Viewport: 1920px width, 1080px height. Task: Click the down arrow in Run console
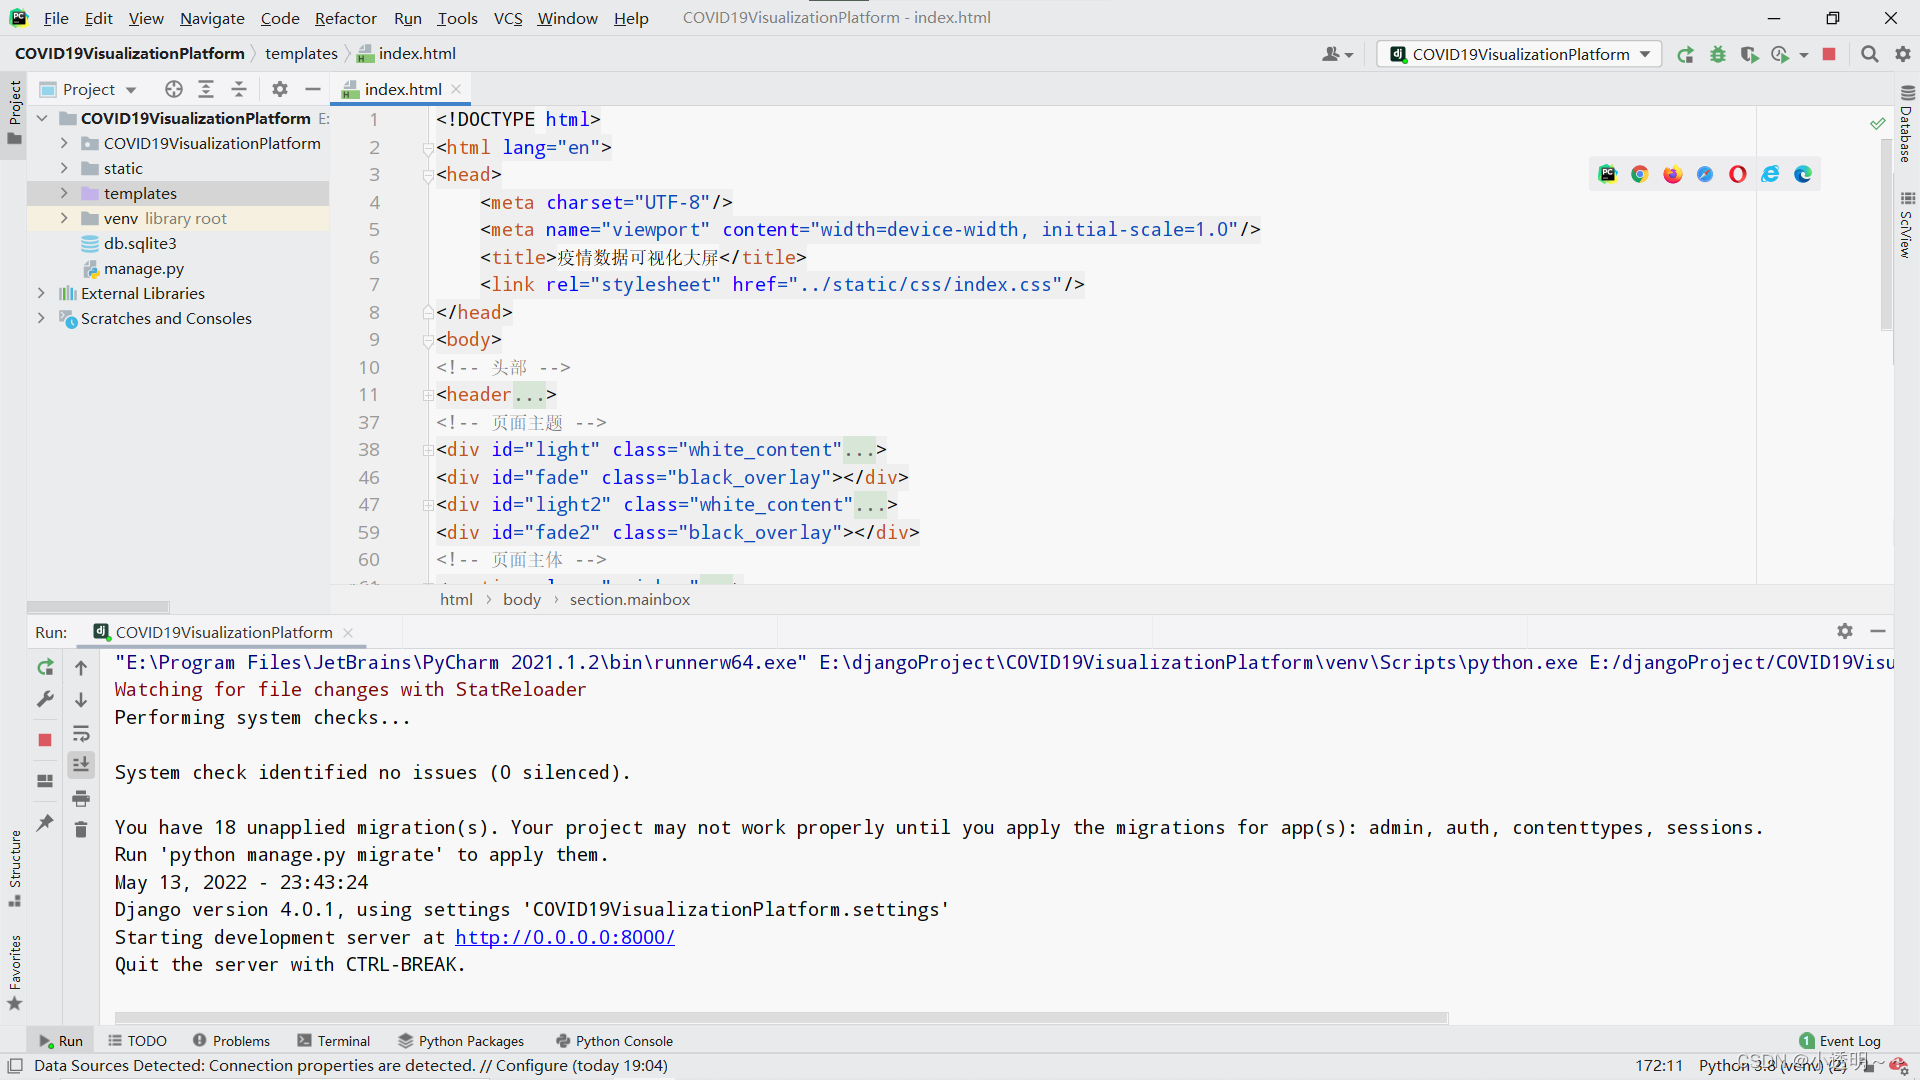(81, 700)
